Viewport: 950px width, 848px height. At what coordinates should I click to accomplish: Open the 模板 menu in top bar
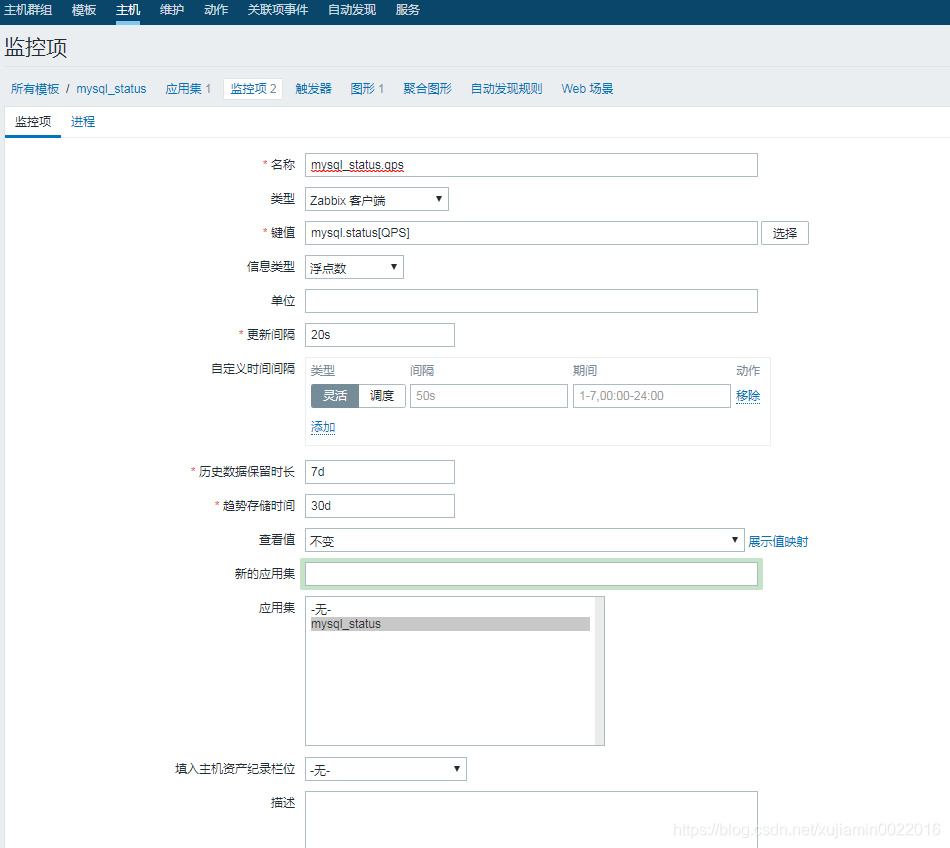(82, 11)
